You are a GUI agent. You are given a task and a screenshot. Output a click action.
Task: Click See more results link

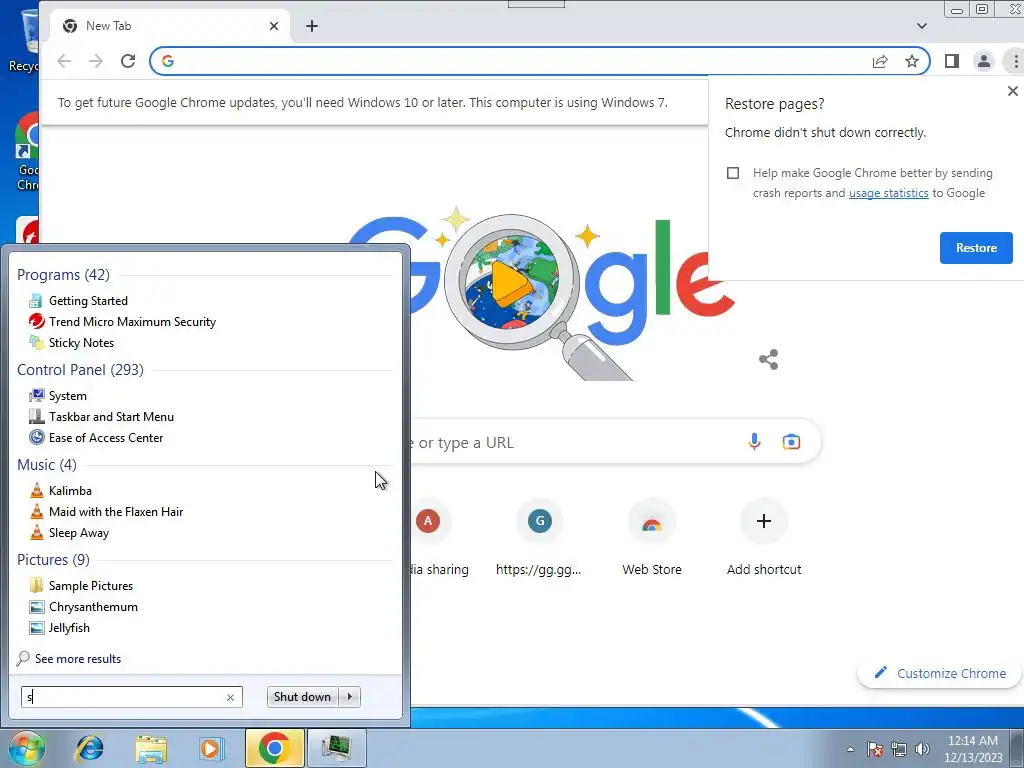tap(69, 659)
